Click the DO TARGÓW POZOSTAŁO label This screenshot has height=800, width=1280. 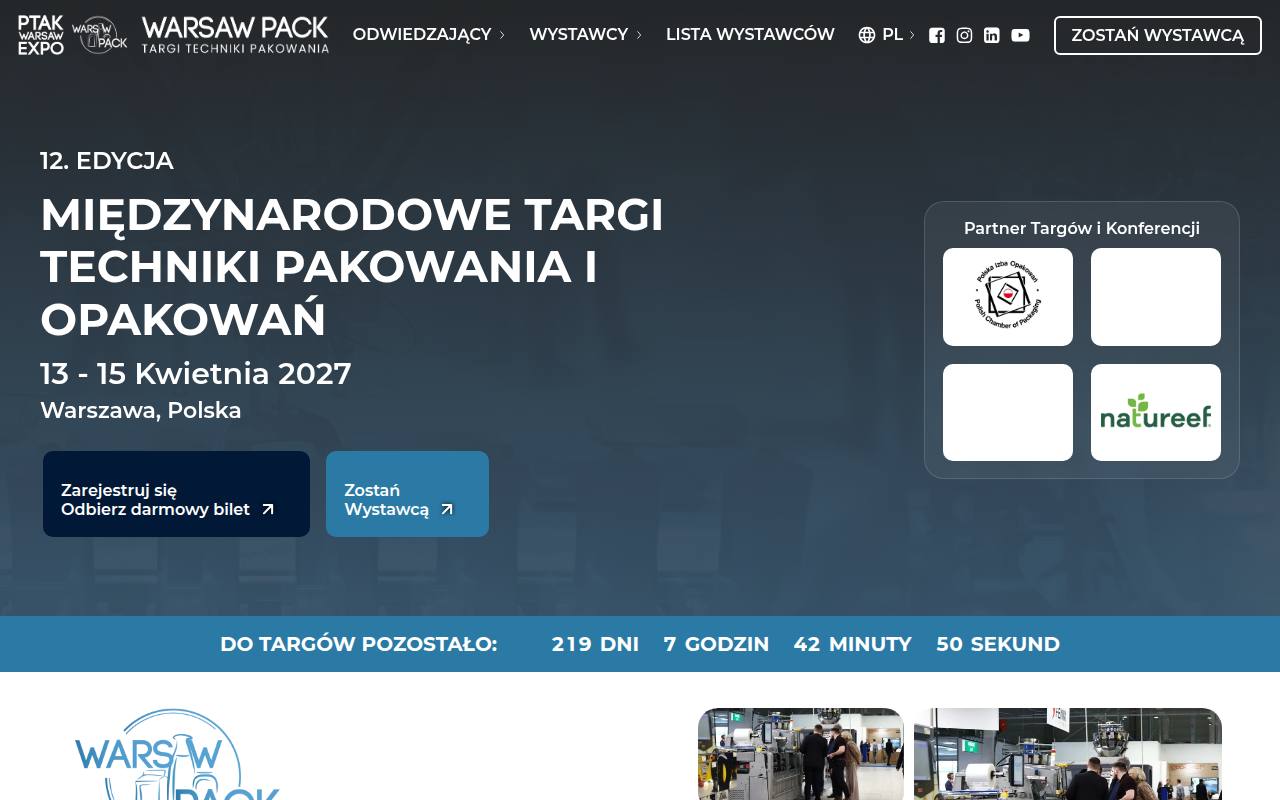[x=359, y=644]
